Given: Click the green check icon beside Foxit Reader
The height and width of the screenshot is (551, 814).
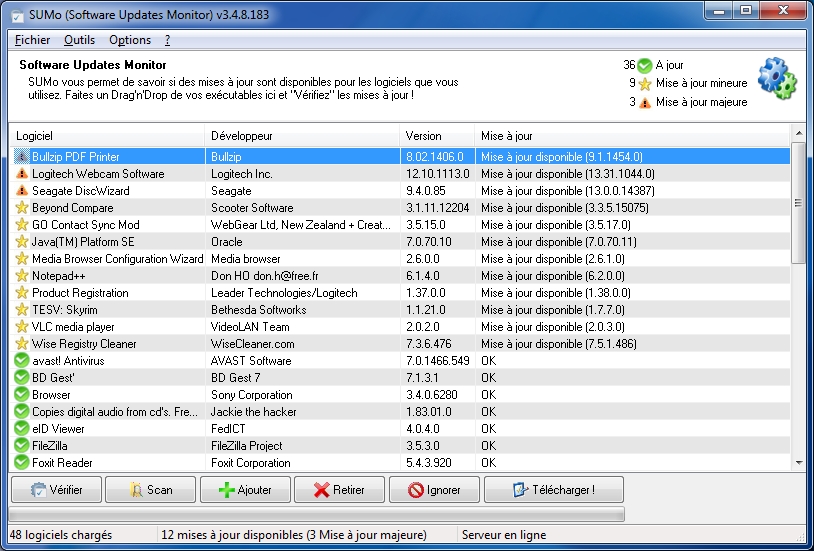Looking at the screenshot, I should [x=21, y=463].
